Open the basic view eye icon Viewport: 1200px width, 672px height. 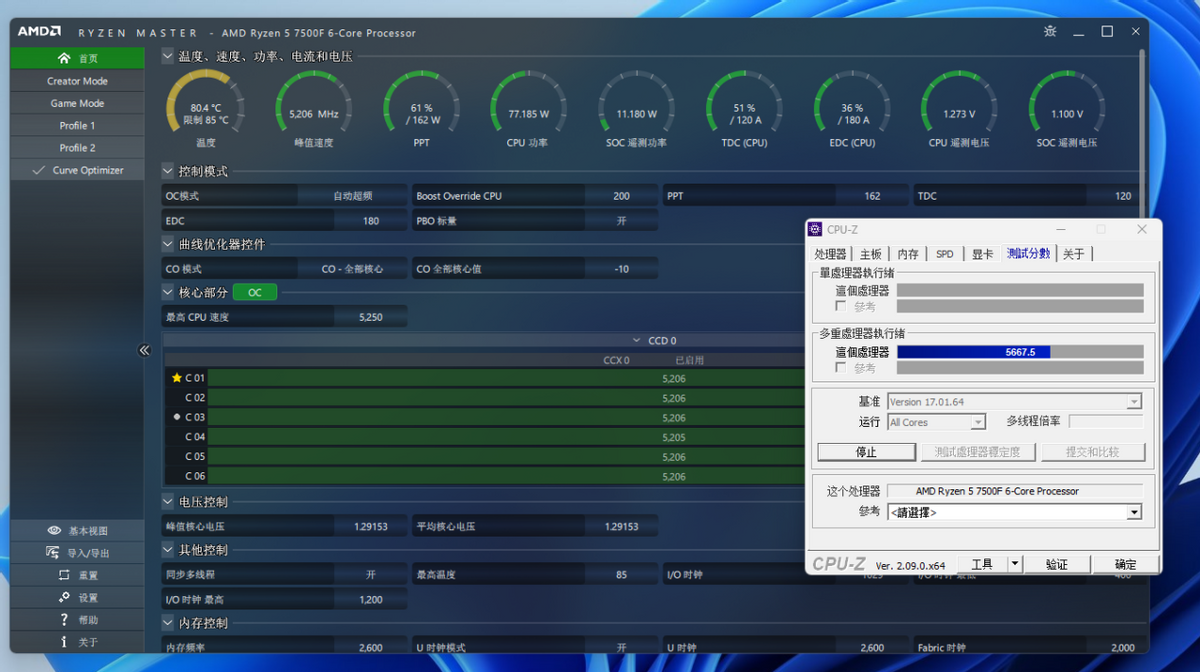pyautogui.click(x=54, y=531)
